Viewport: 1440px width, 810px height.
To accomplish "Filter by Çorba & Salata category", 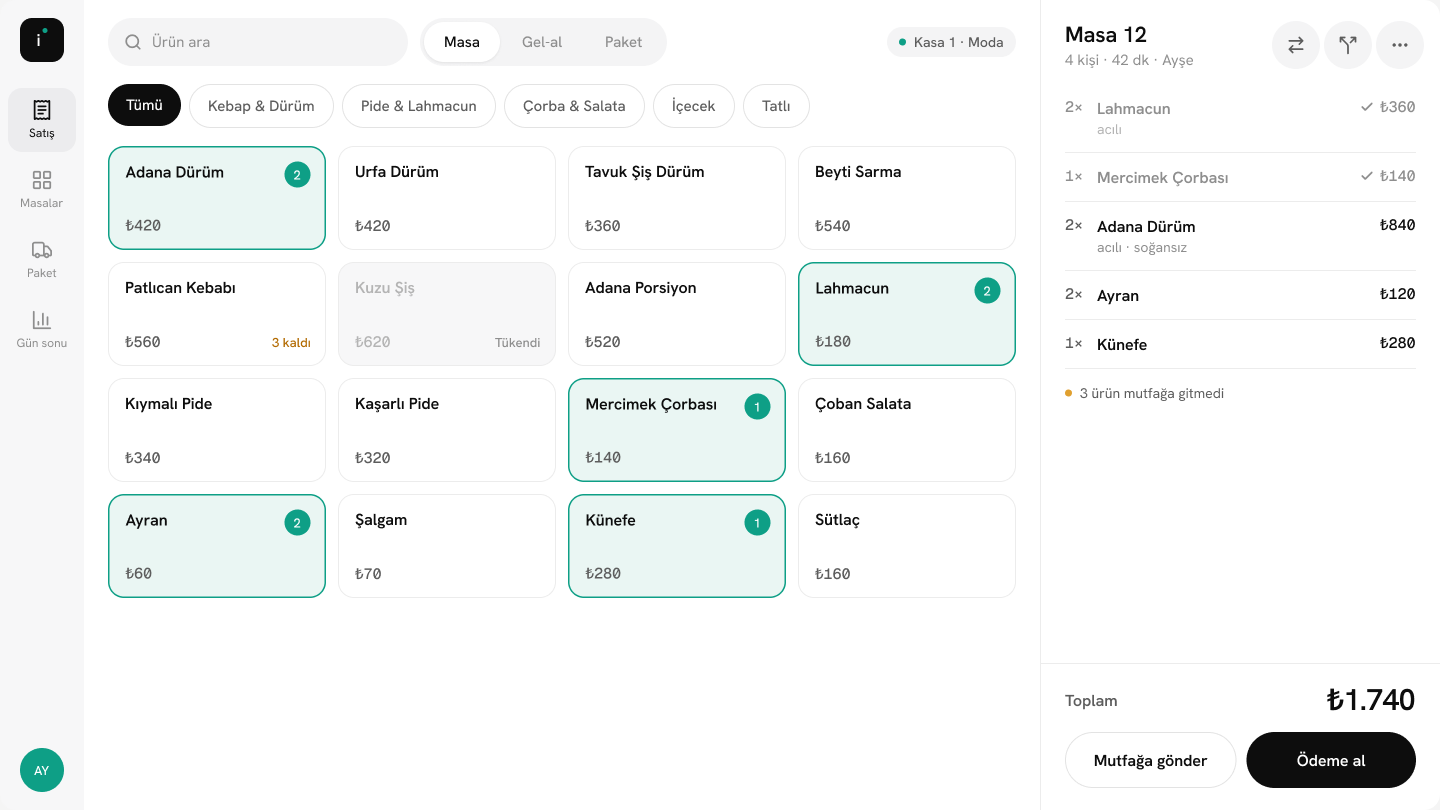I will pyautogui.click(x=574, y=105).
